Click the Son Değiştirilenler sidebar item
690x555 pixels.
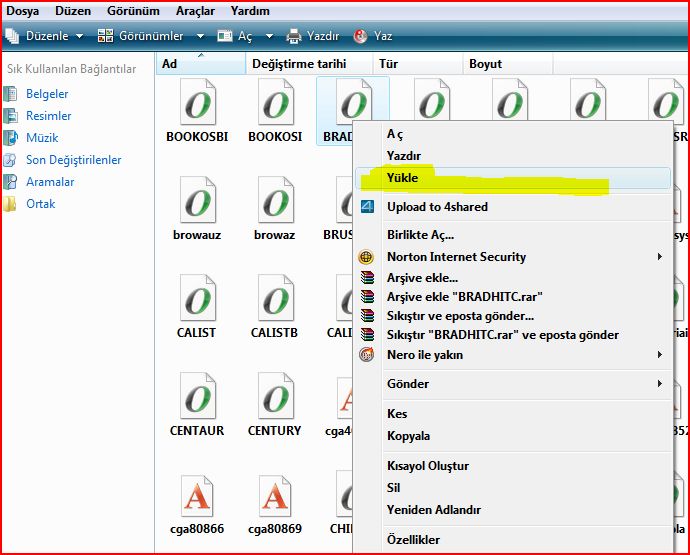[73, 160]
